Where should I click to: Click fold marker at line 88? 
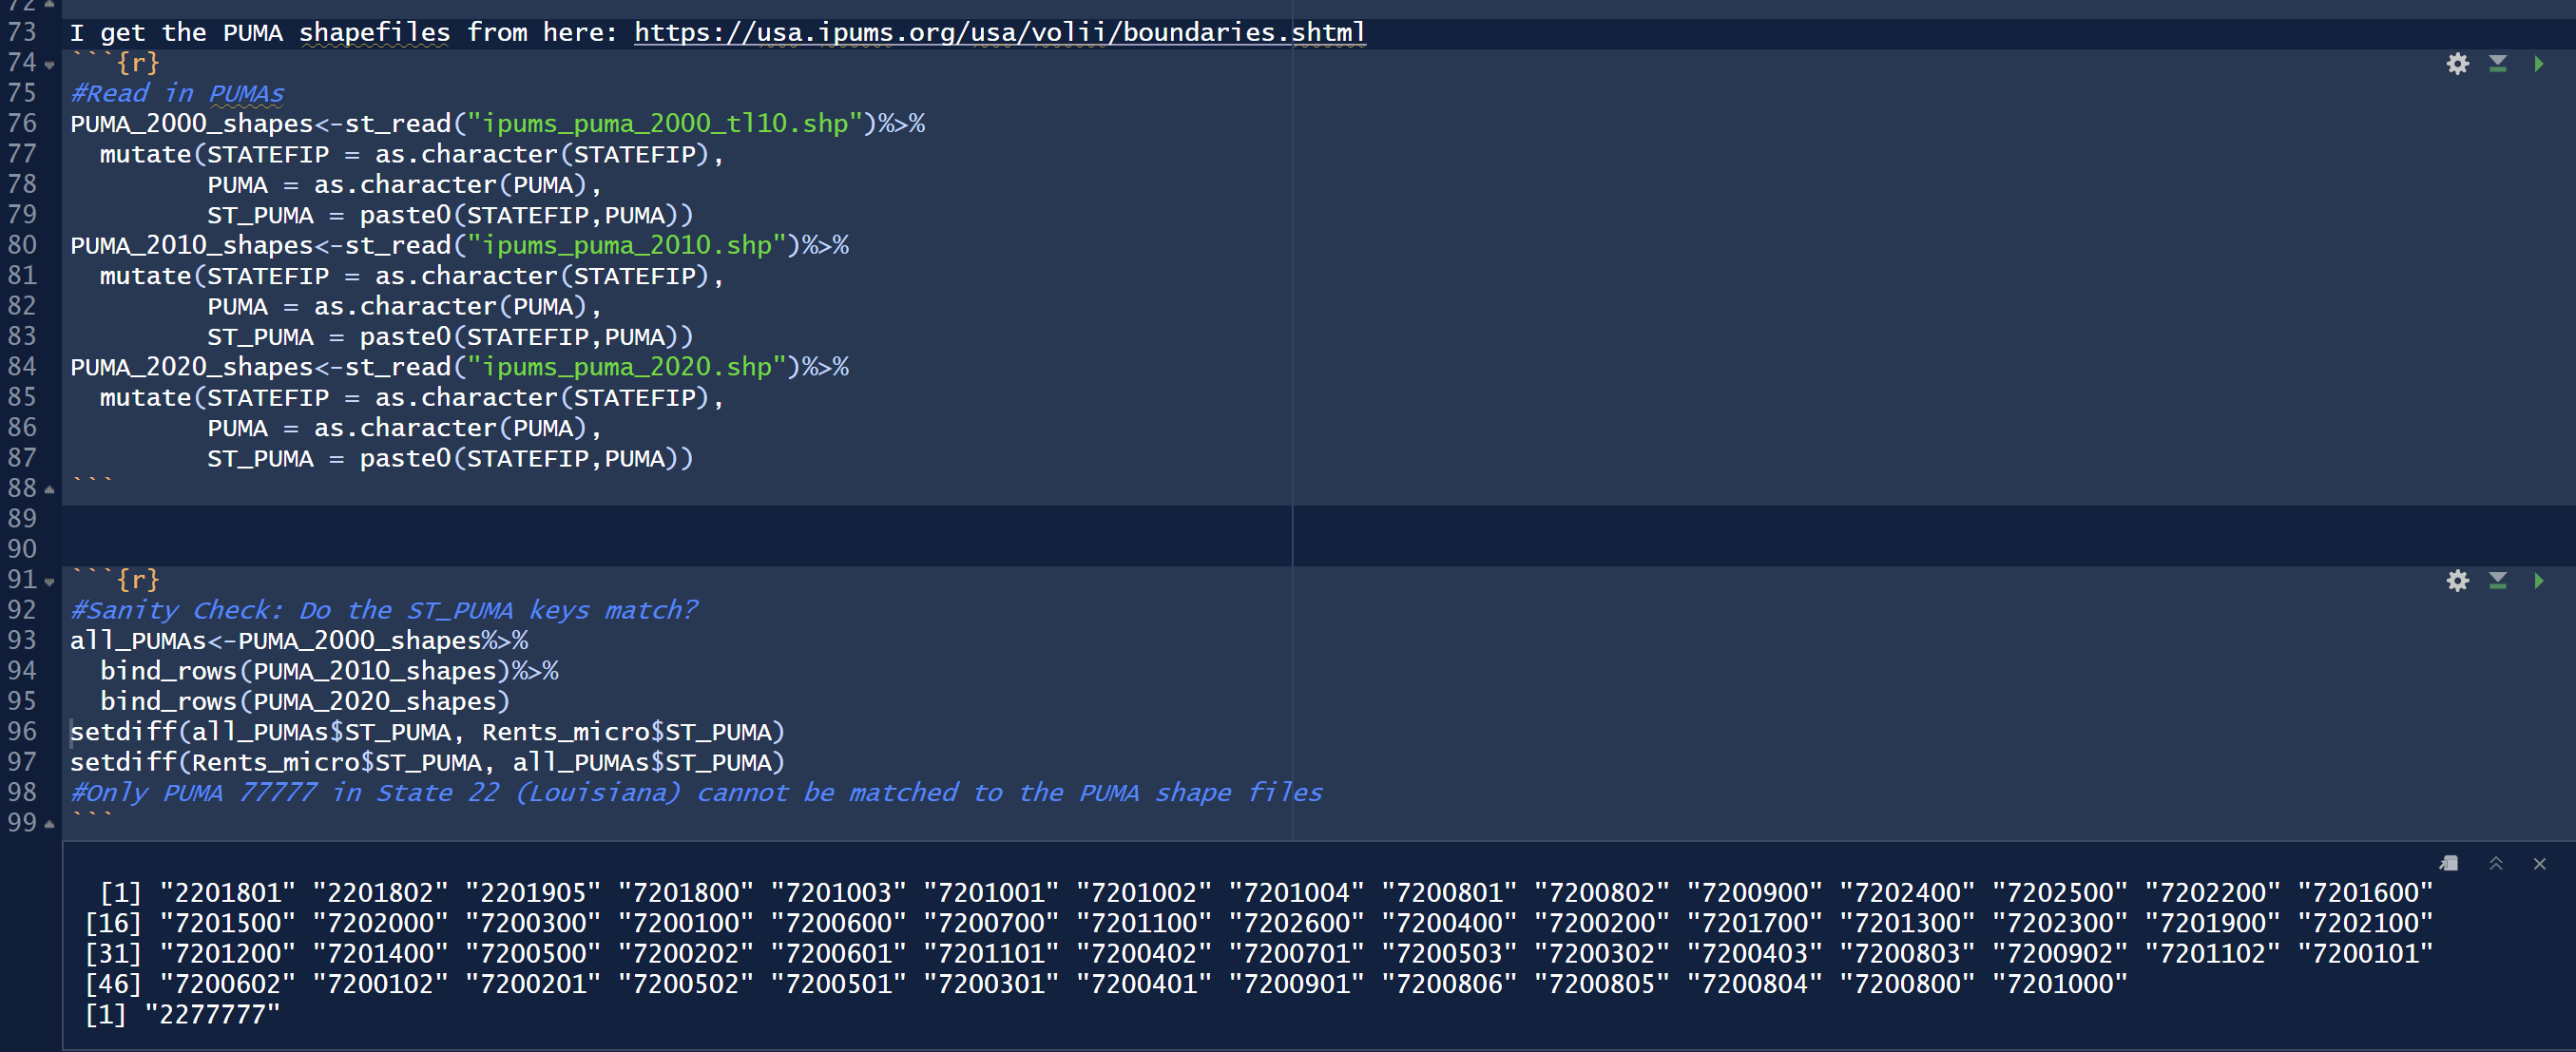pos(49,490)
